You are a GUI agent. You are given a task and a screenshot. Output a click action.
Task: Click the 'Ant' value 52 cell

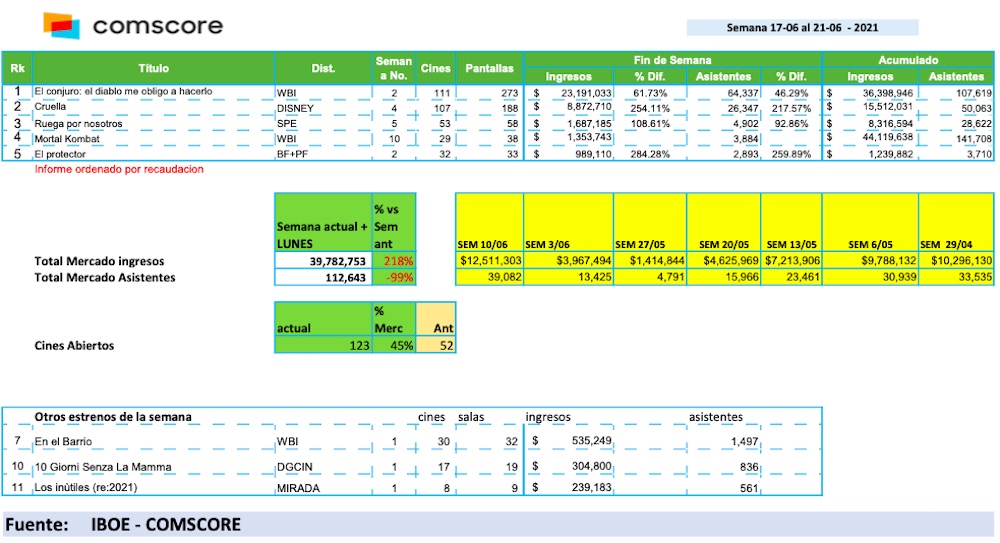(436, 345)
